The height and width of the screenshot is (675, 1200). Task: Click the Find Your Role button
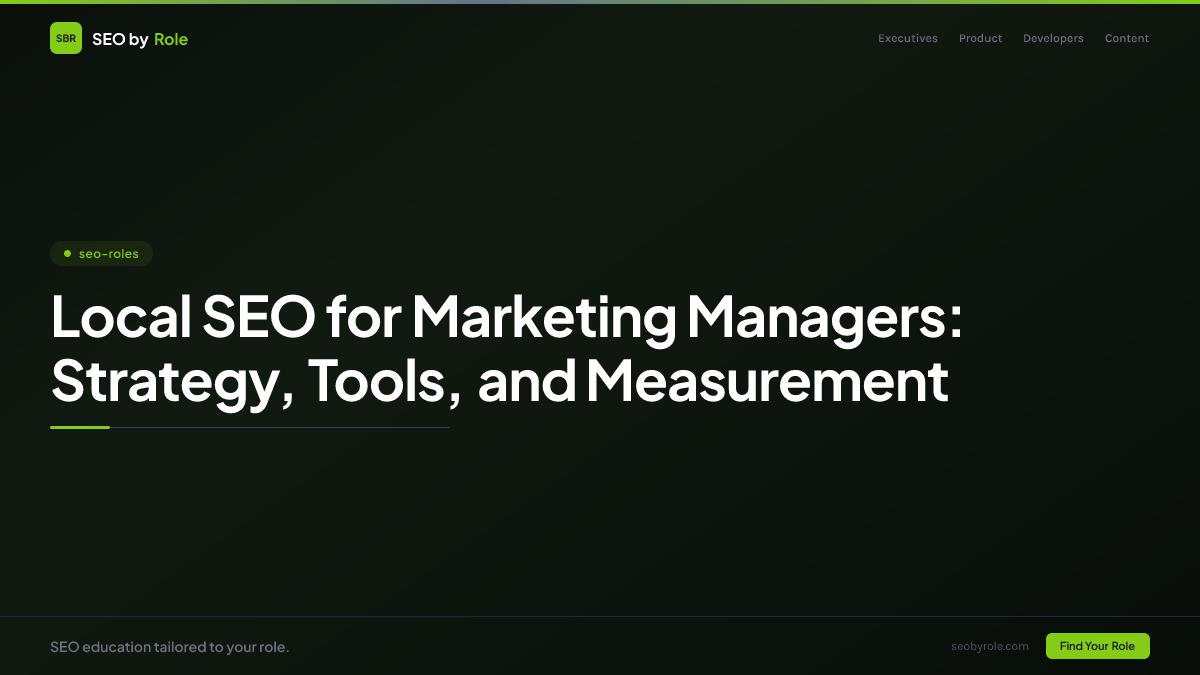(1097, 646)
